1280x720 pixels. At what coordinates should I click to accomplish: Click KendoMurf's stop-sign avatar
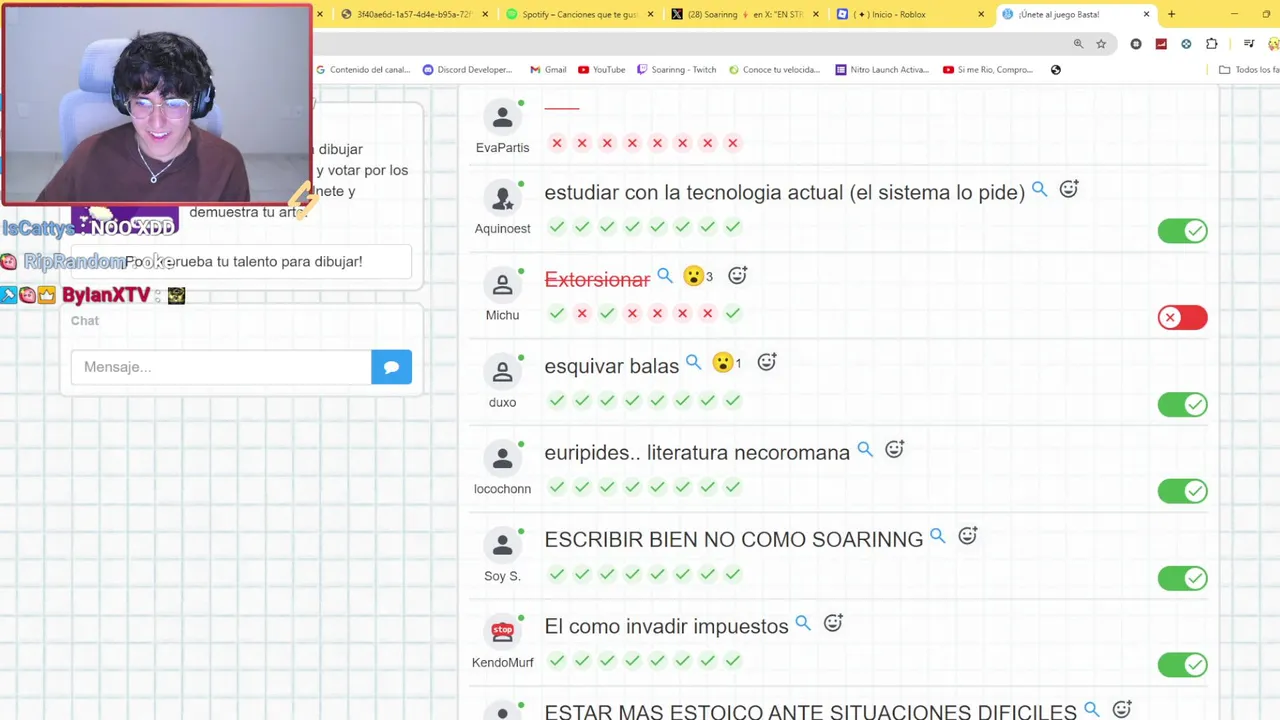coord(502,632)
